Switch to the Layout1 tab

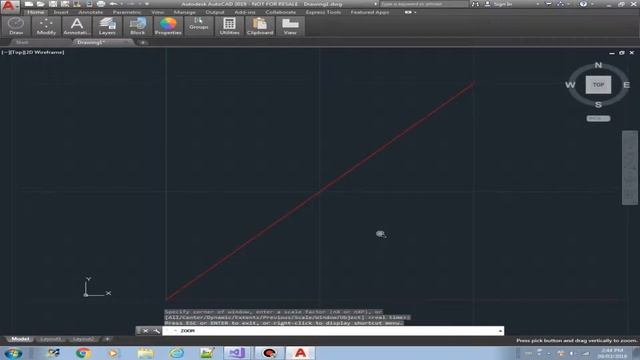click(50, 339)
